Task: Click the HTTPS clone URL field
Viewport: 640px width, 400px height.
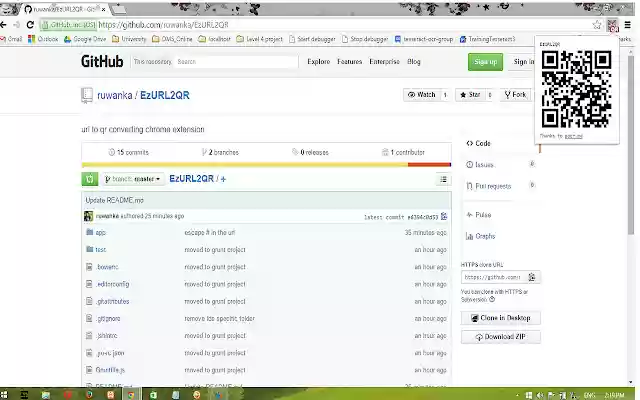Action: click(493, 277)
